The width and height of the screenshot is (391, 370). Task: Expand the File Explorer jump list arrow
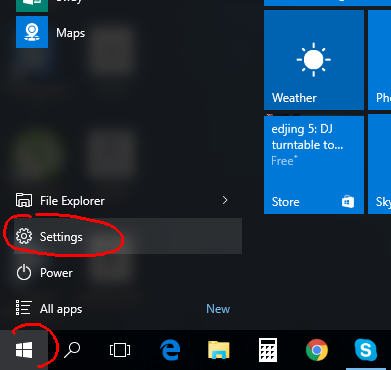pos(225,200)
